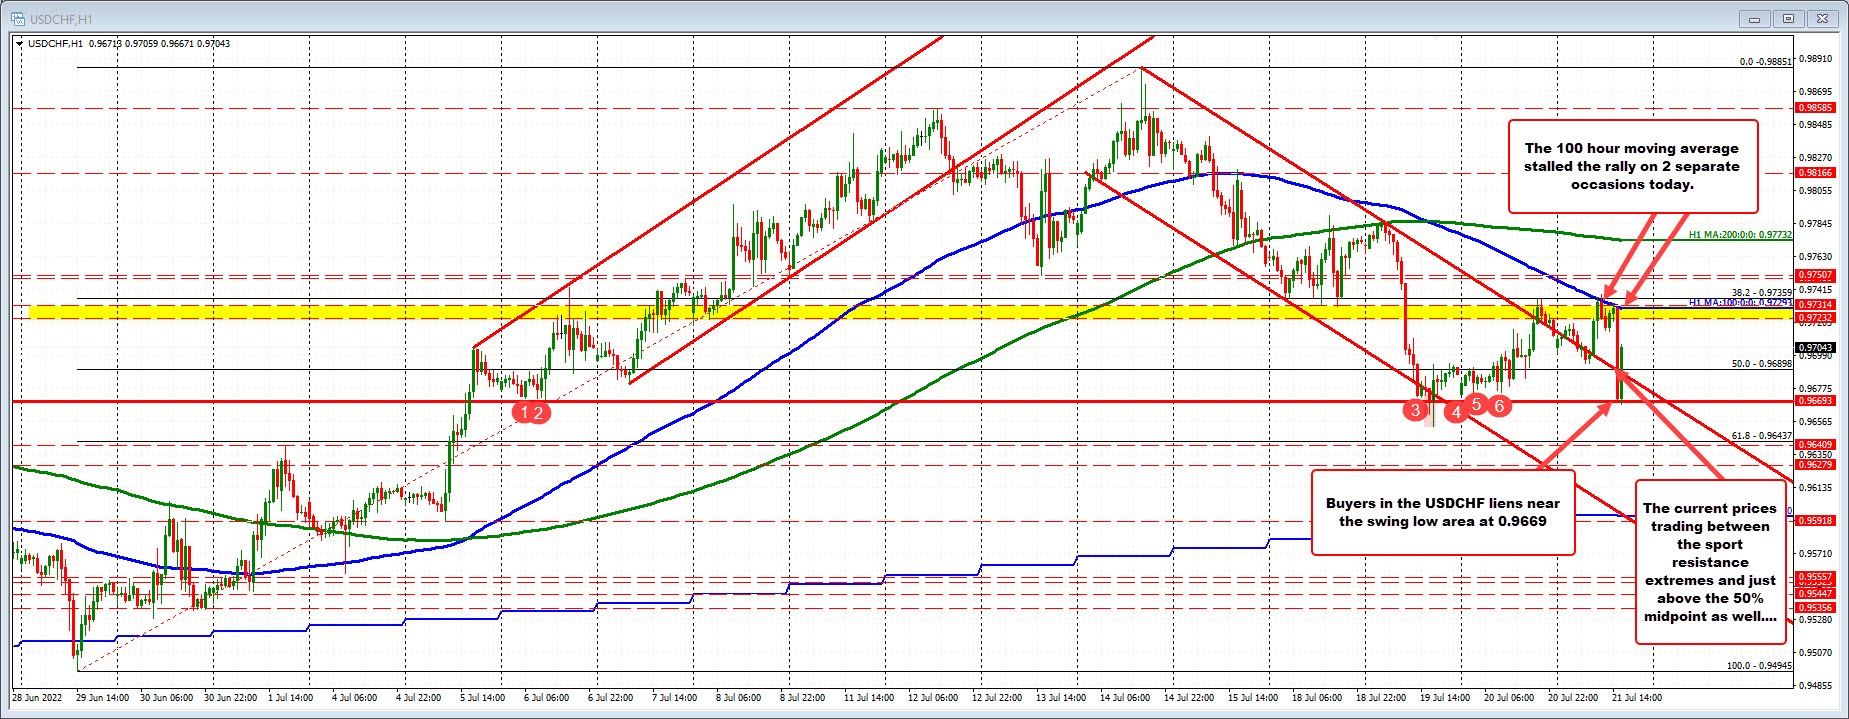
Task: Click the 29 Jun 14:00 time label
Action: (104, 697)
